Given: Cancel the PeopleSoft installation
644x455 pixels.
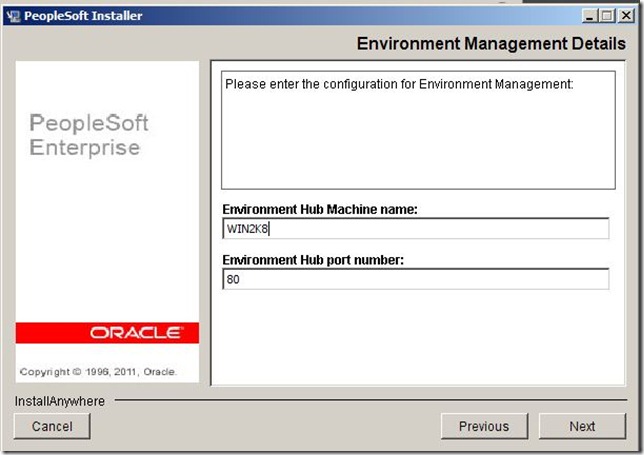Looking at the screenshot, I should [x=52, y=426].
